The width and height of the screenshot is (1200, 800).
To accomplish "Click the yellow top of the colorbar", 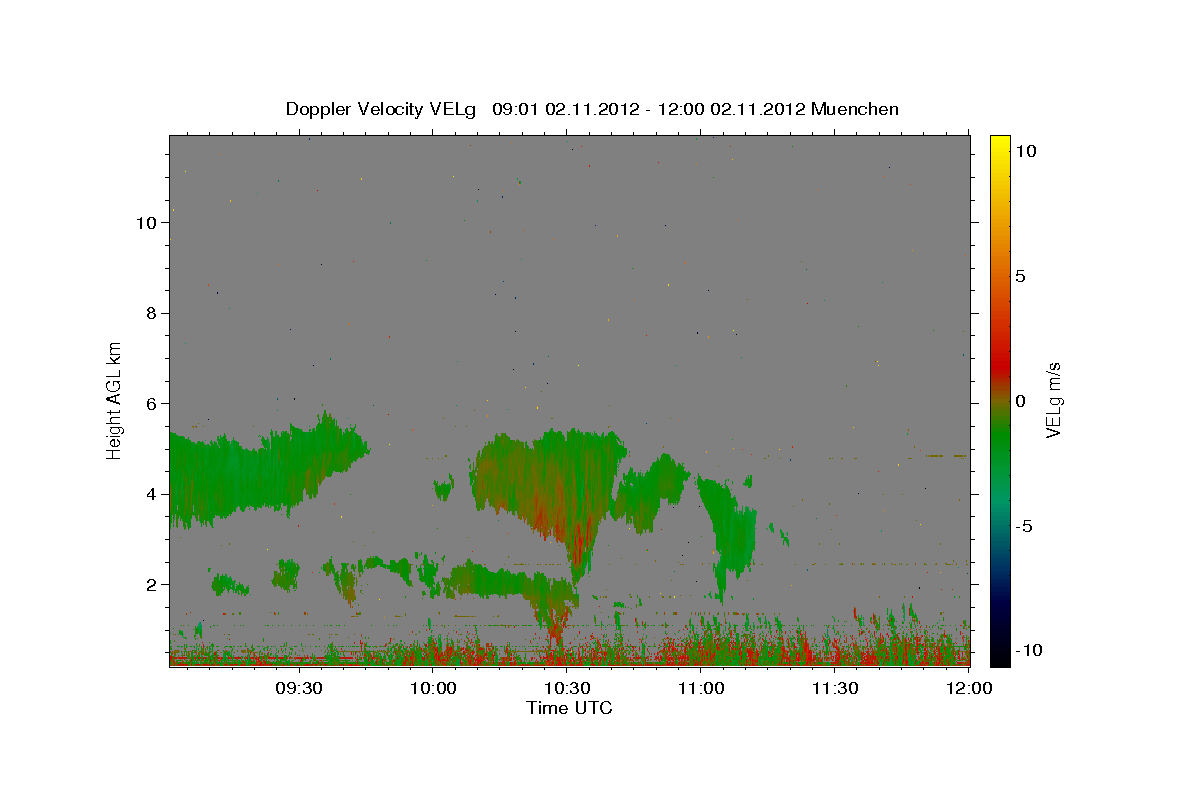I will [x=999, y=141].
